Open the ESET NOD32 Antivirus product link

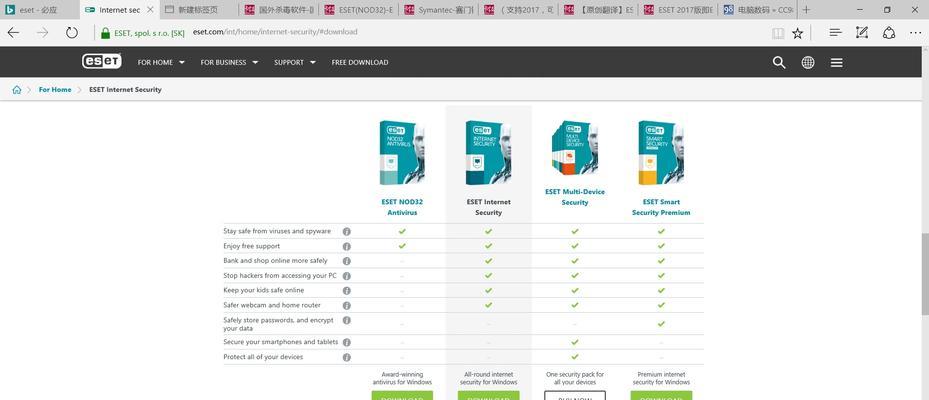(402, 207)
